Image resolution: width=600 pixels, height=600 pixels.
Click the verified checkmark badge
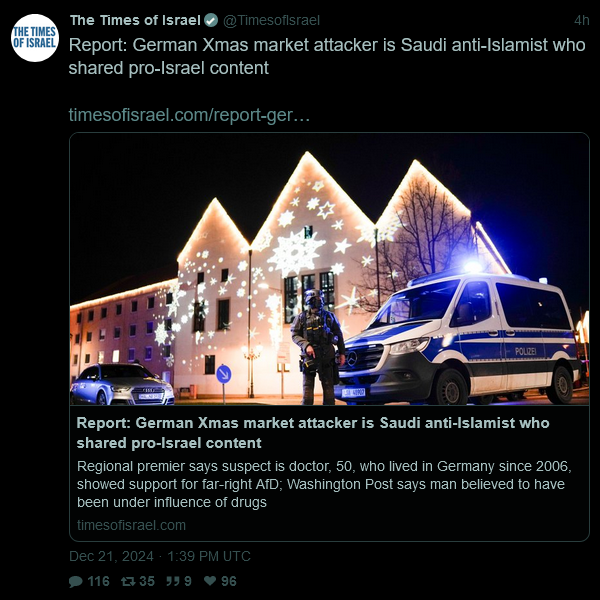211,20
